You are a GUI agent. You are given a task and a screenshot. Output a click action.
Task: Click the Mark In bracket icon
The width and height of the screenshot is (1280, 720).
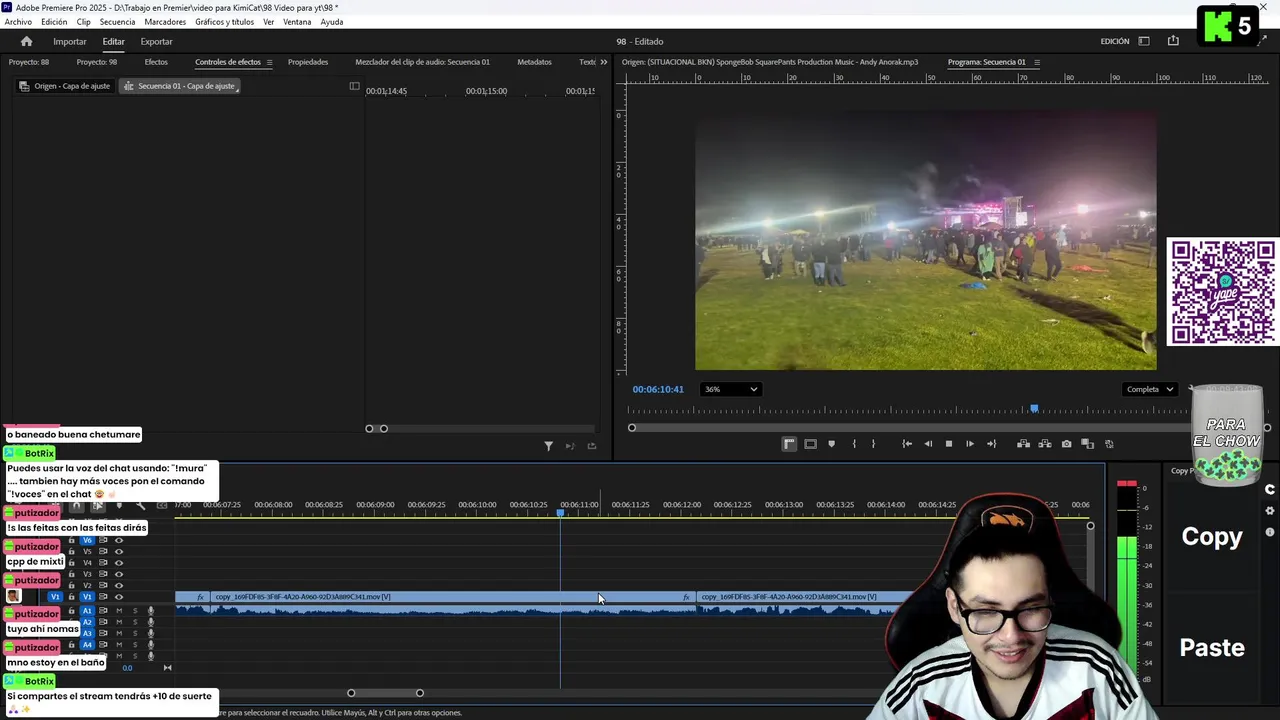[x=854, y=444]
